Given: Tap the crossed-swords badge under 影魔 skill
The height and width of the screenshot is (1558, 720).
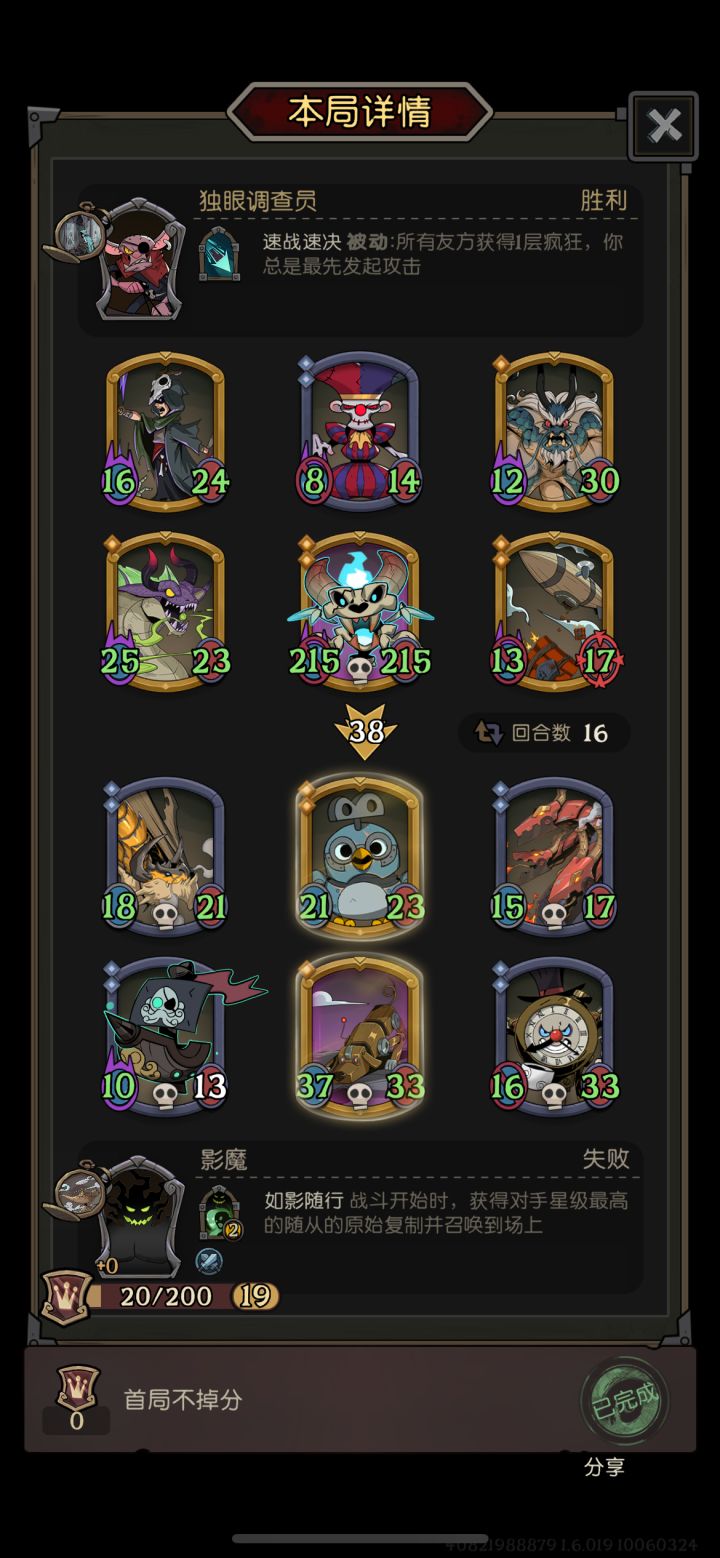Looking at the screenshot, I should tap(208, 1261).
